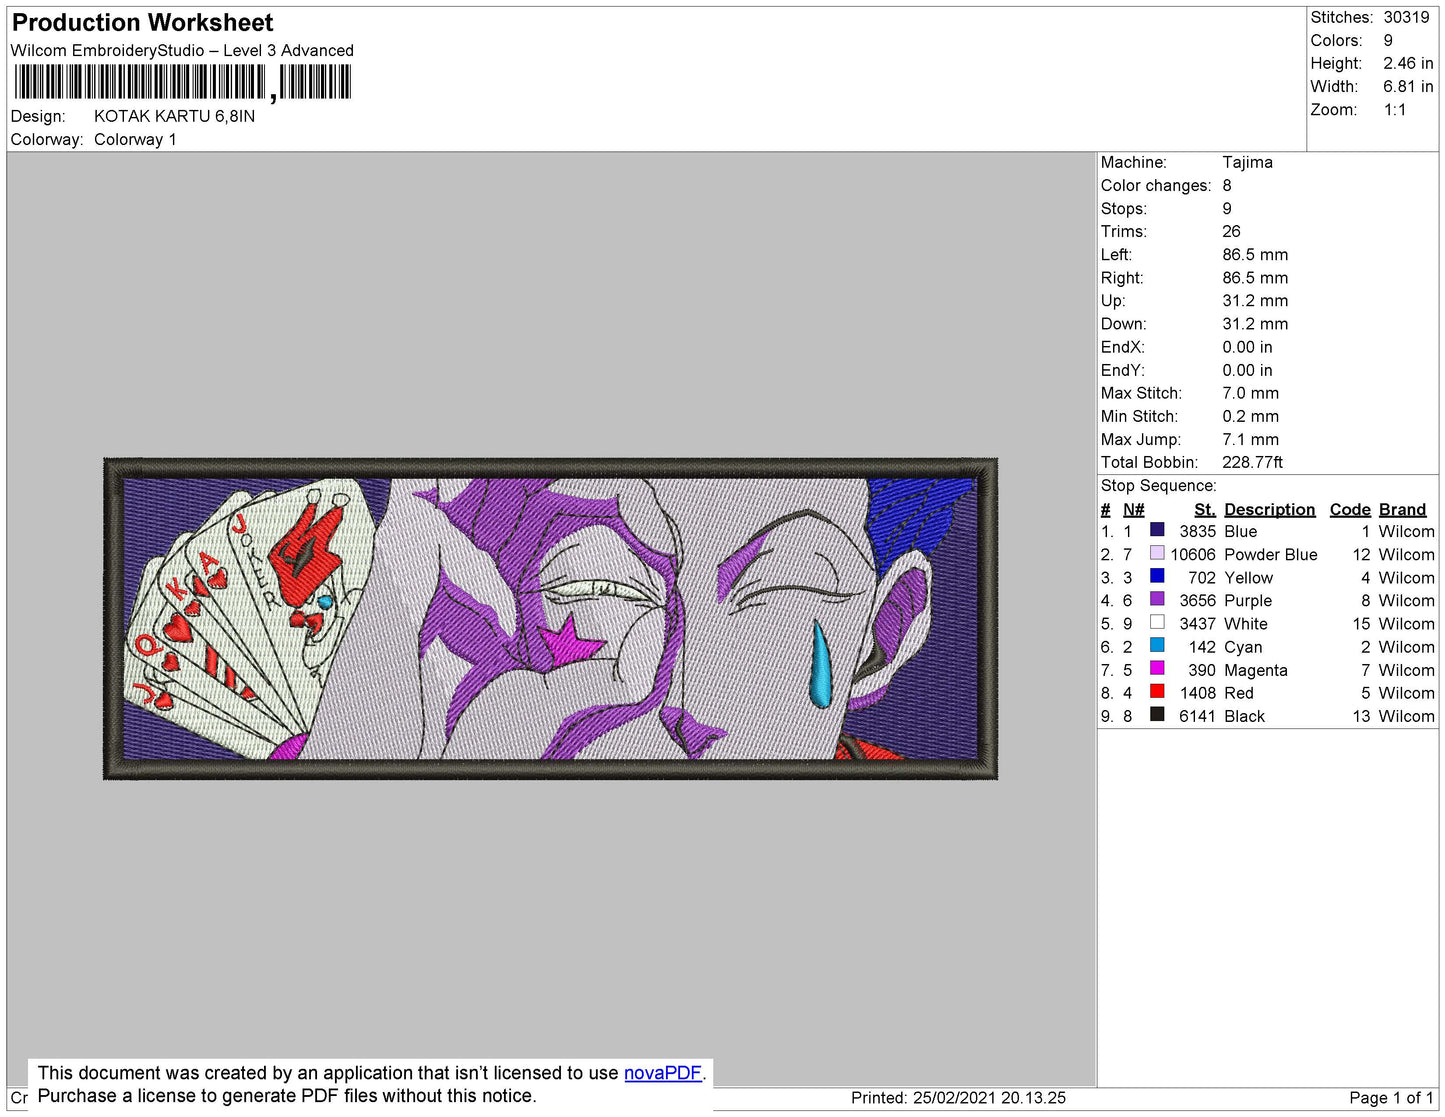Click the novaPDF hyperlink
1445x1117 pixels.
pyautogui.click(x=662, y=1073)
